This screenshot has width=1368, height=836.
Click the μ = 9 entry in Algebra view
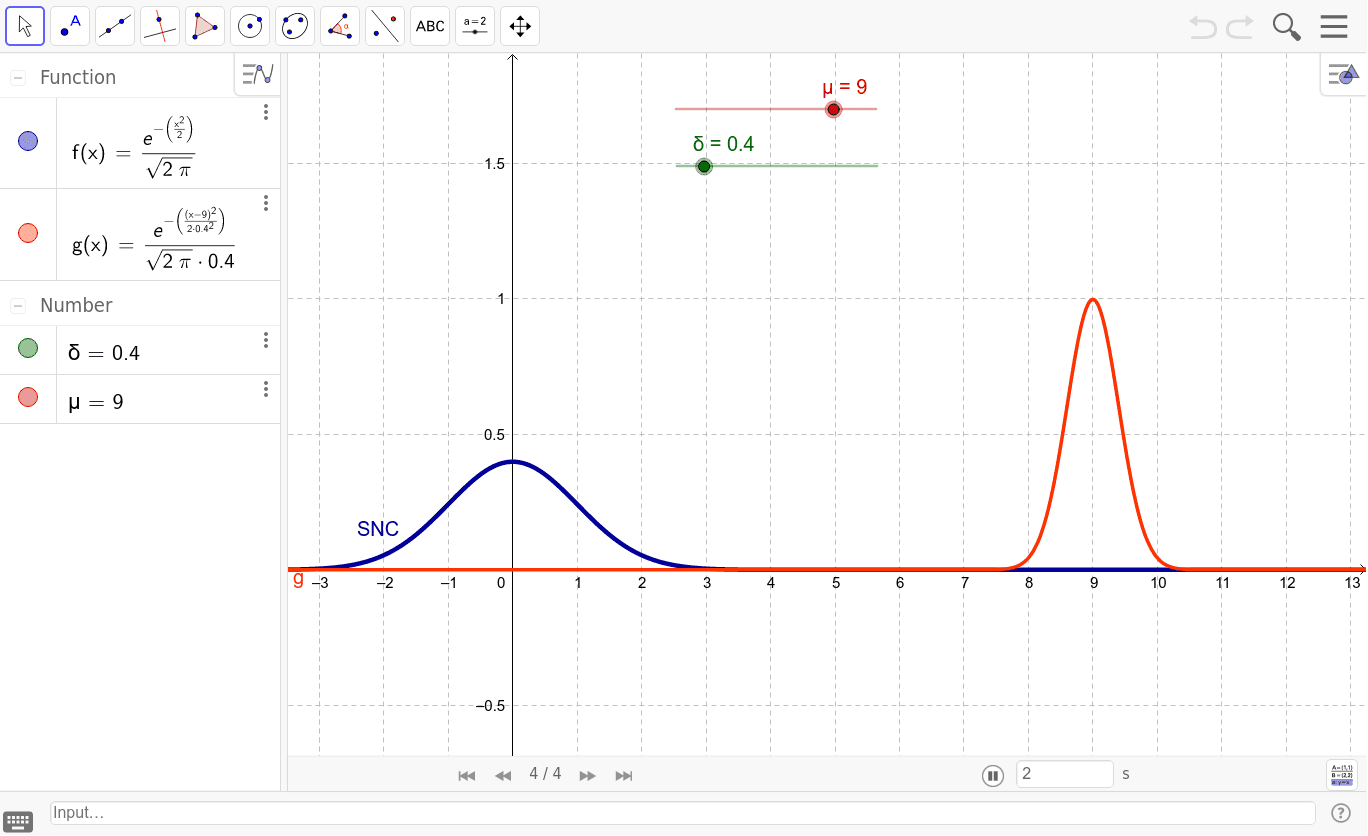point(96,402)
